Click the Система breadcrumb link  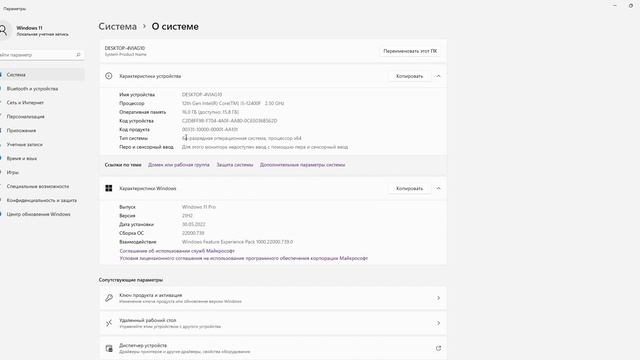[x=118, y=27]
